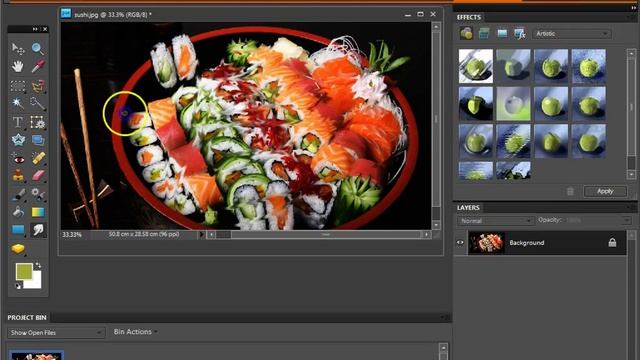Click the Background layer name
This screenshot has height=360, width=640.
click(x=527, y=243)
